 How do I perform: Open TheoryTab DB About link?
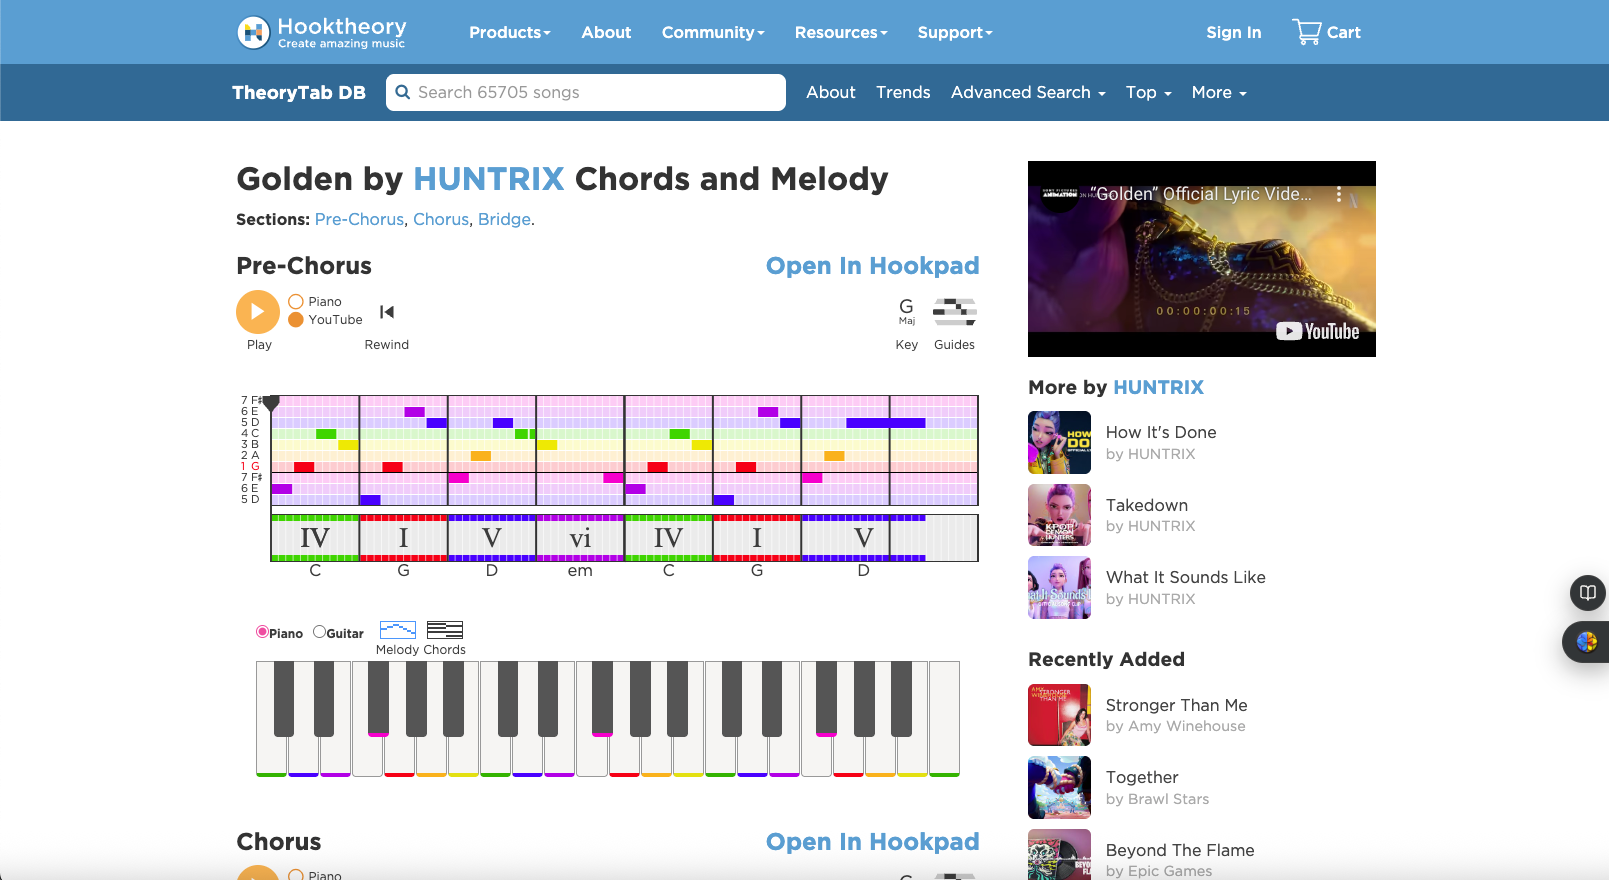pyautogui.click(x=831, y=92)
